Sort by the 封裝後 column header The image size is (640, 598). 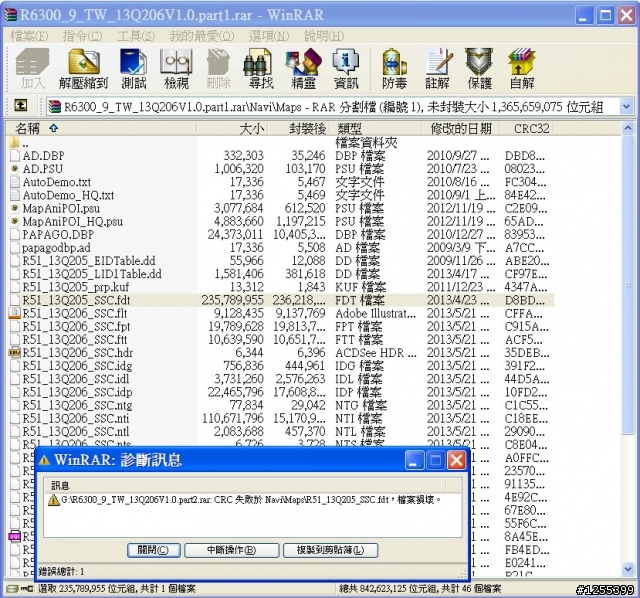298,129
